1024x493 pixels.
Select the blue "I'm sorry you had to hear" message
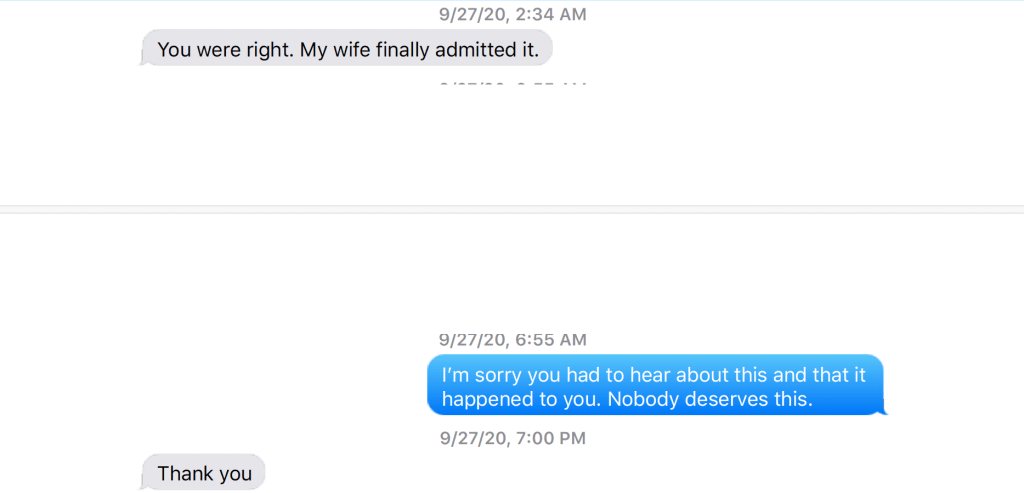(x=656, y=385)
